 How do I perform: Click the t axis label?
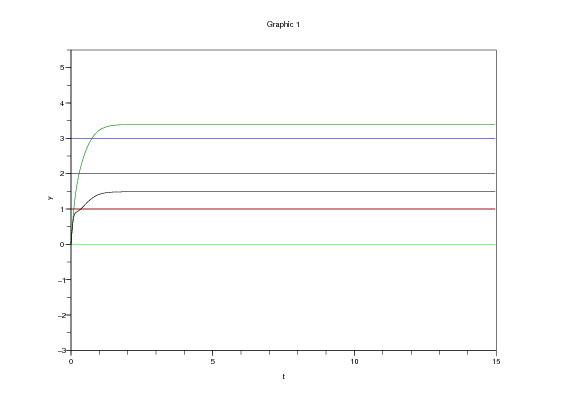pyautogui.click(x=284, y=376)
